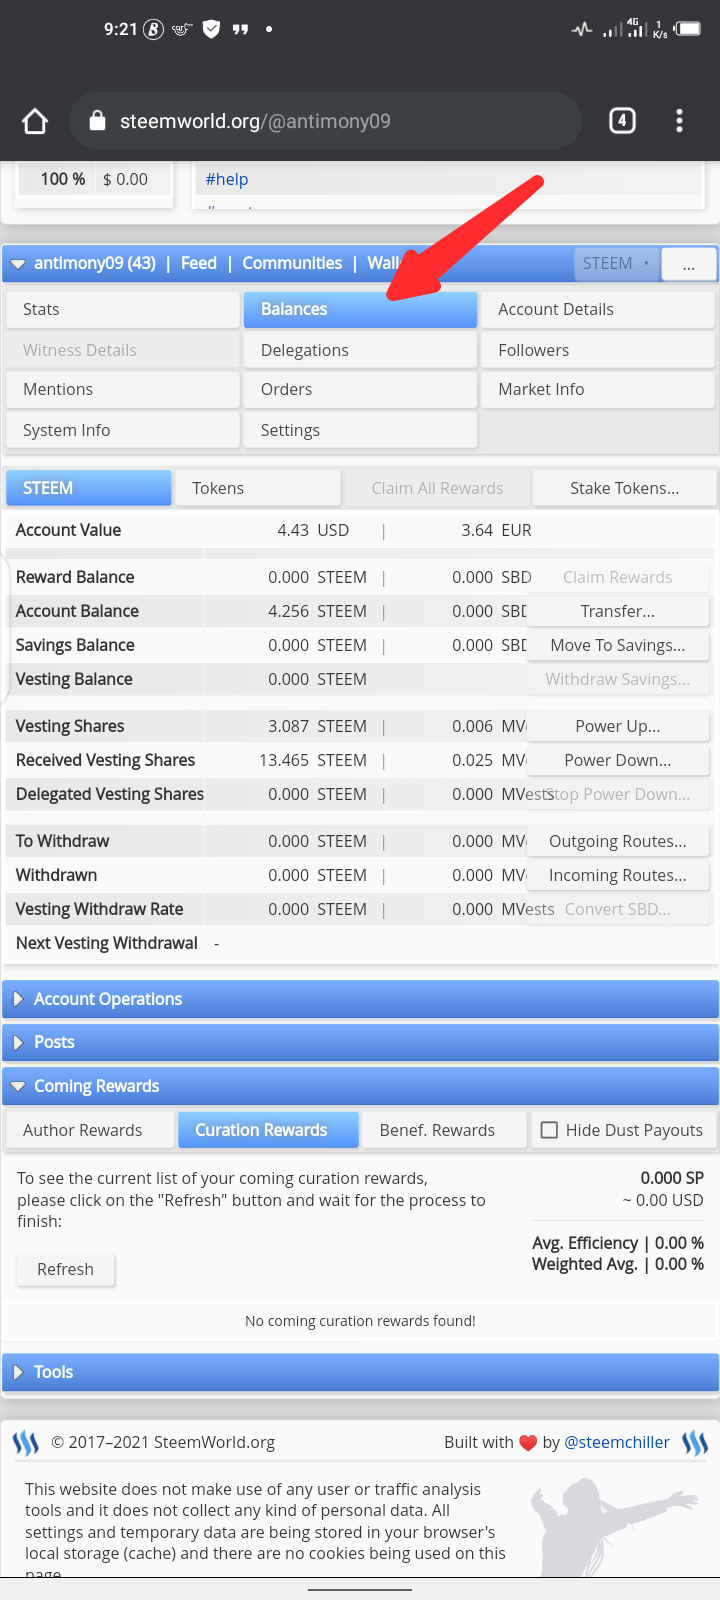Click the Incoming Routes... button
The height and width of the screenshot is (1600, 720).
click(618, 875)
